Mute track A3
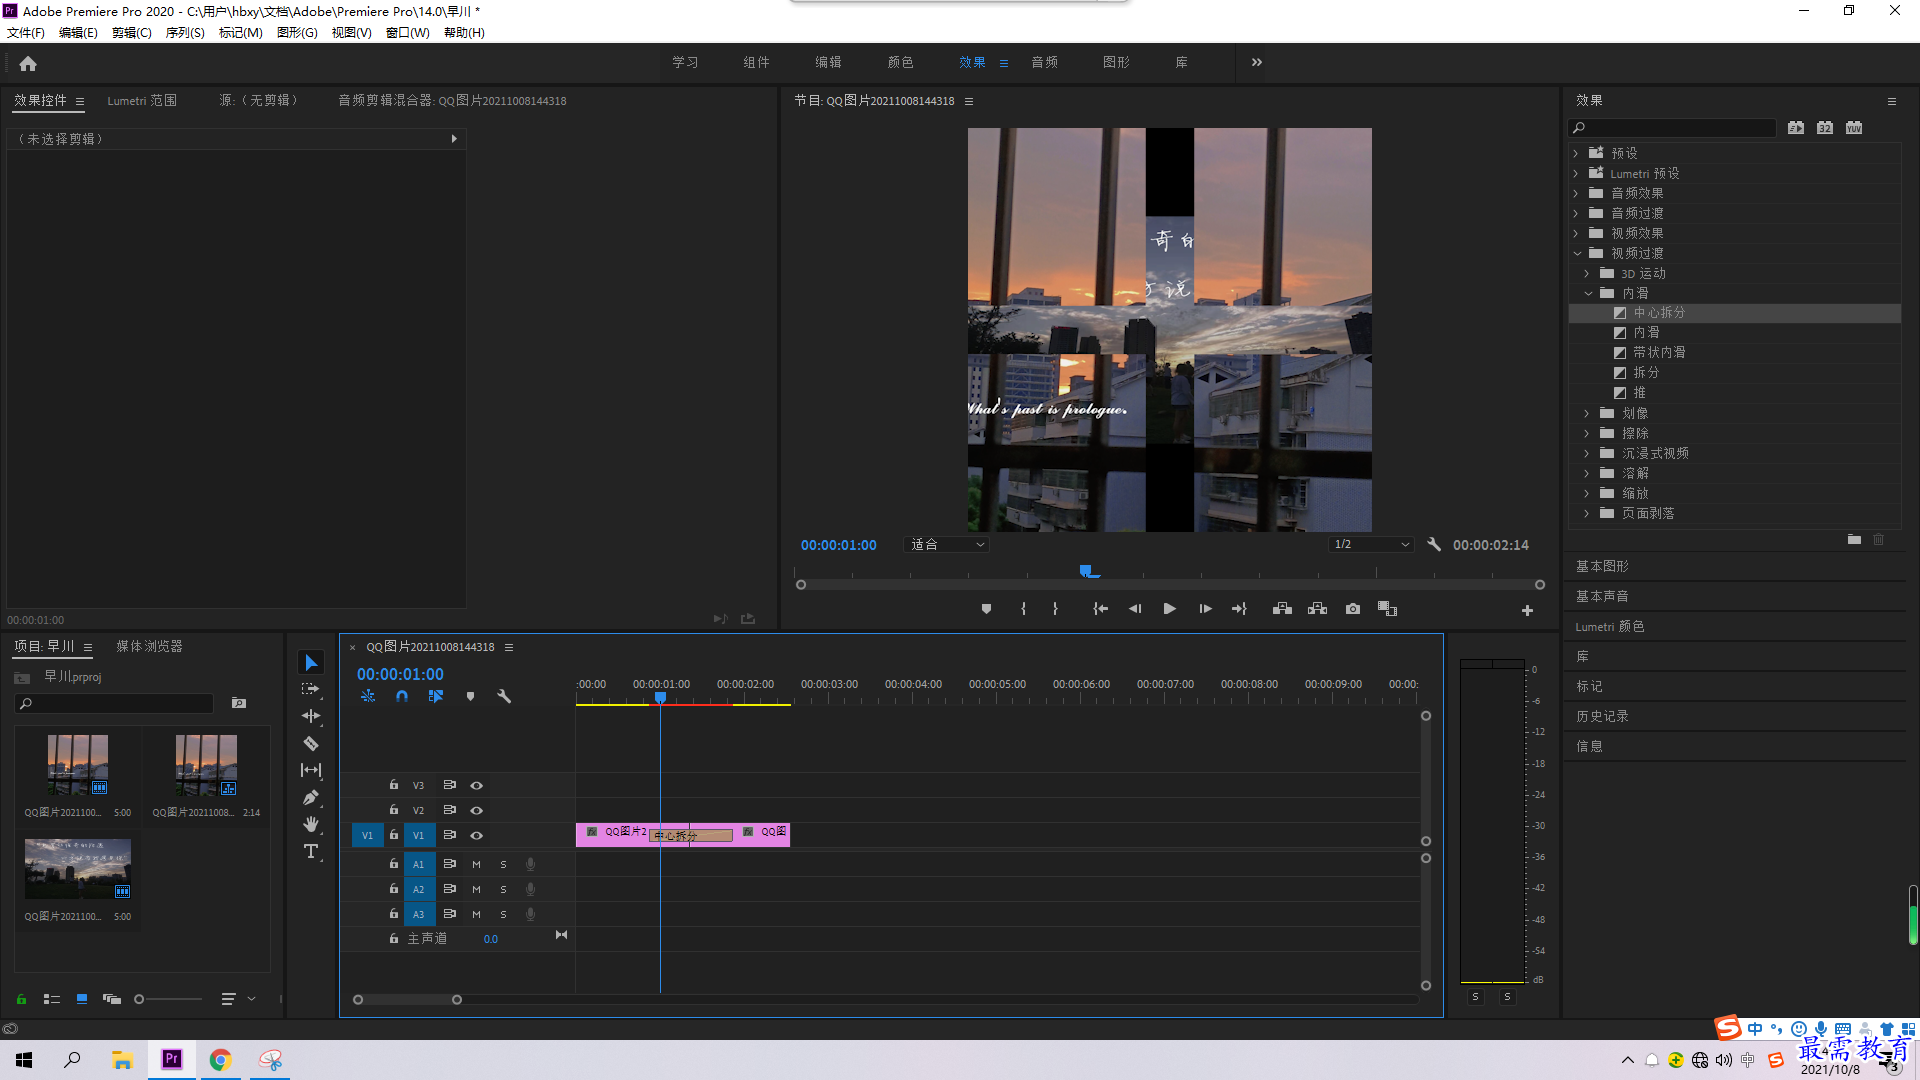Viewport: 1920px width, 1080px height. tap(476, 915)
